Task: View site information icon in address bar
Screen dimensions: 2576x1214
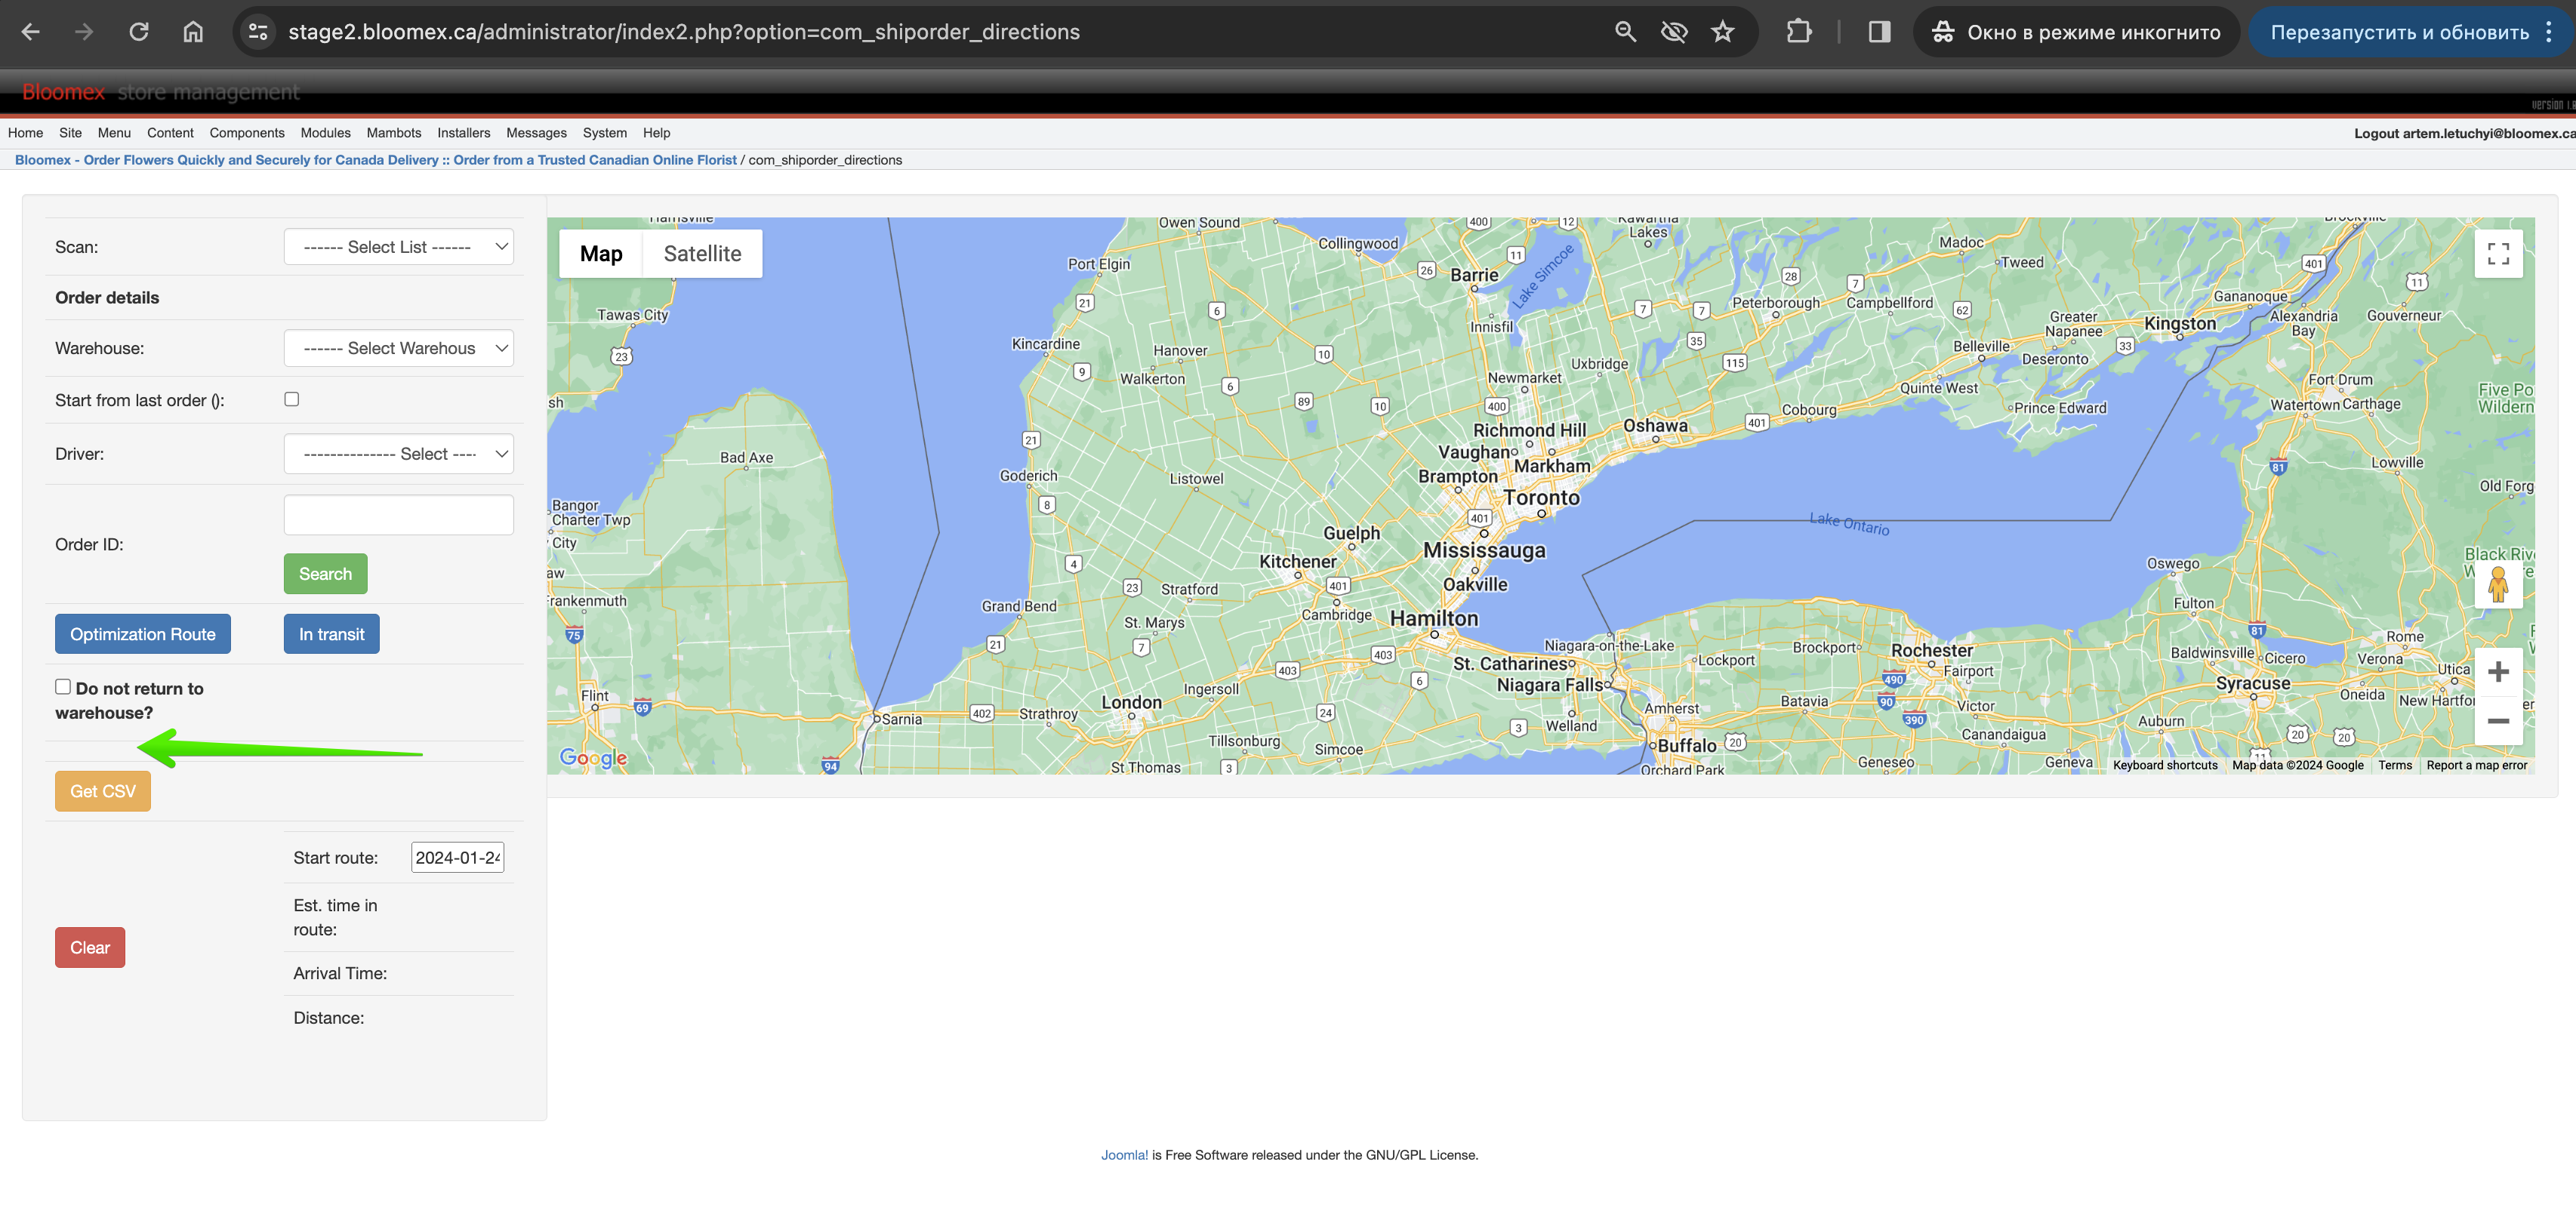Action: point(258,32)
